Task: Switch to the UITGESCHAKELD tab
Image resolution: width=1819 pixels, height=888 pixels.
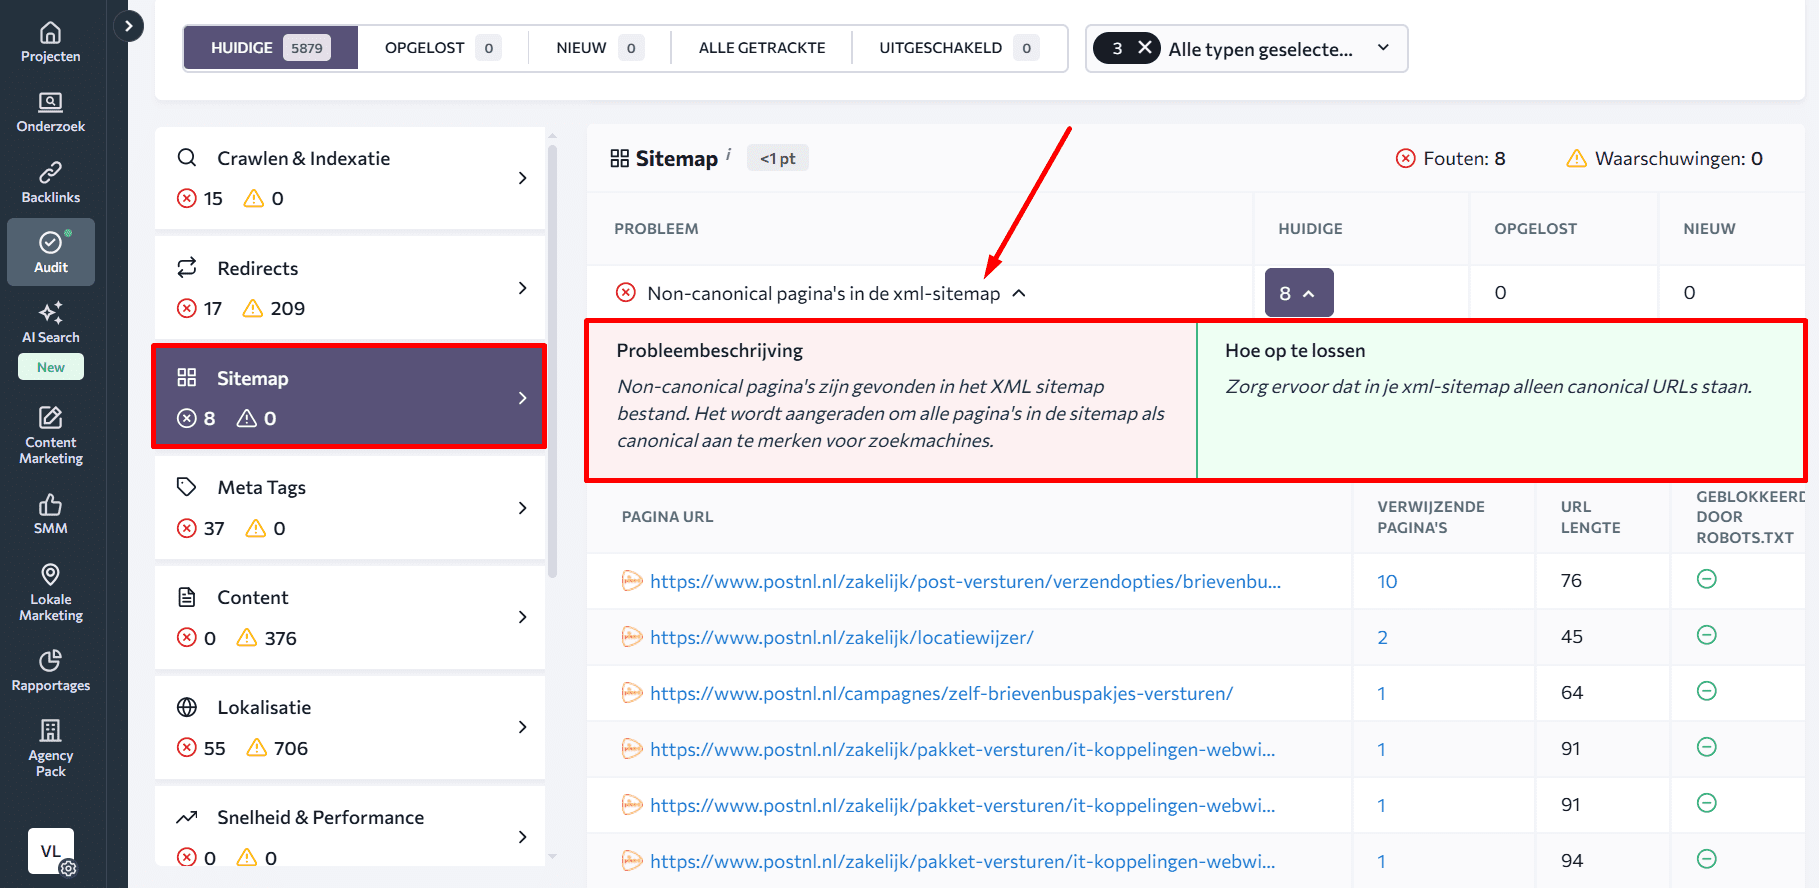Action: coord(959,48)
